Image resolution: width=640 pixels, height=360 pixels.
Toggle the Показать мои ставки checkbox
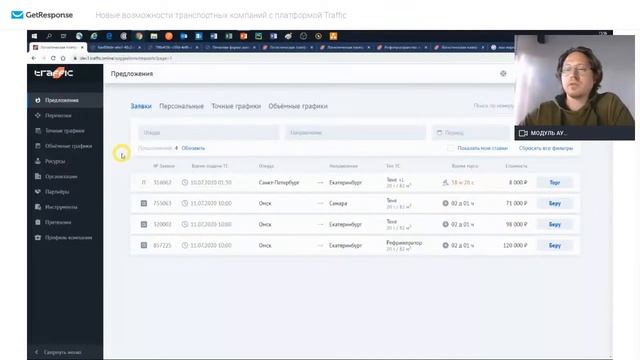coord(450,148)
